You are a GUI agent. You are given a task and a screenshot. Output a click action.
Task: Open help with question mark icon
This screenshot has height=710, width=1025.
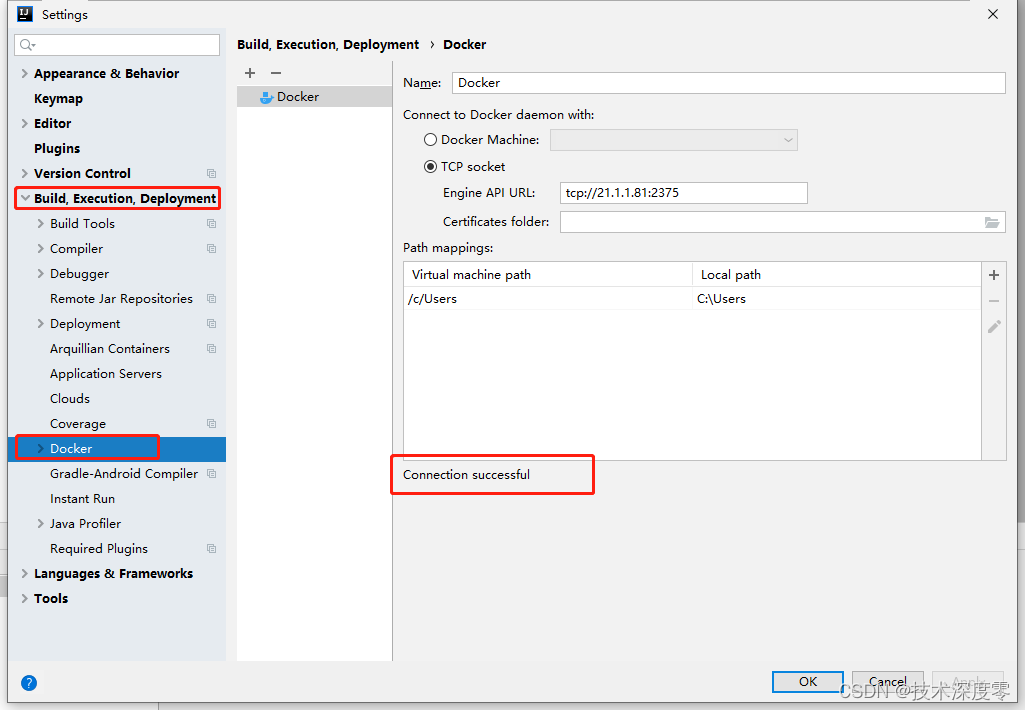click(29, 683)
